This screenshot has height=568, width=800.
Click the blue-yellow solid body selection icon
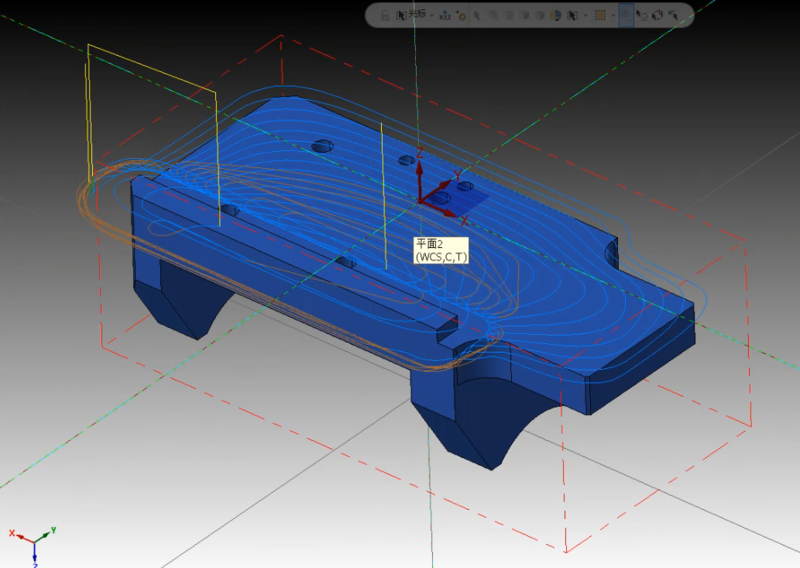tap(556, 15)
